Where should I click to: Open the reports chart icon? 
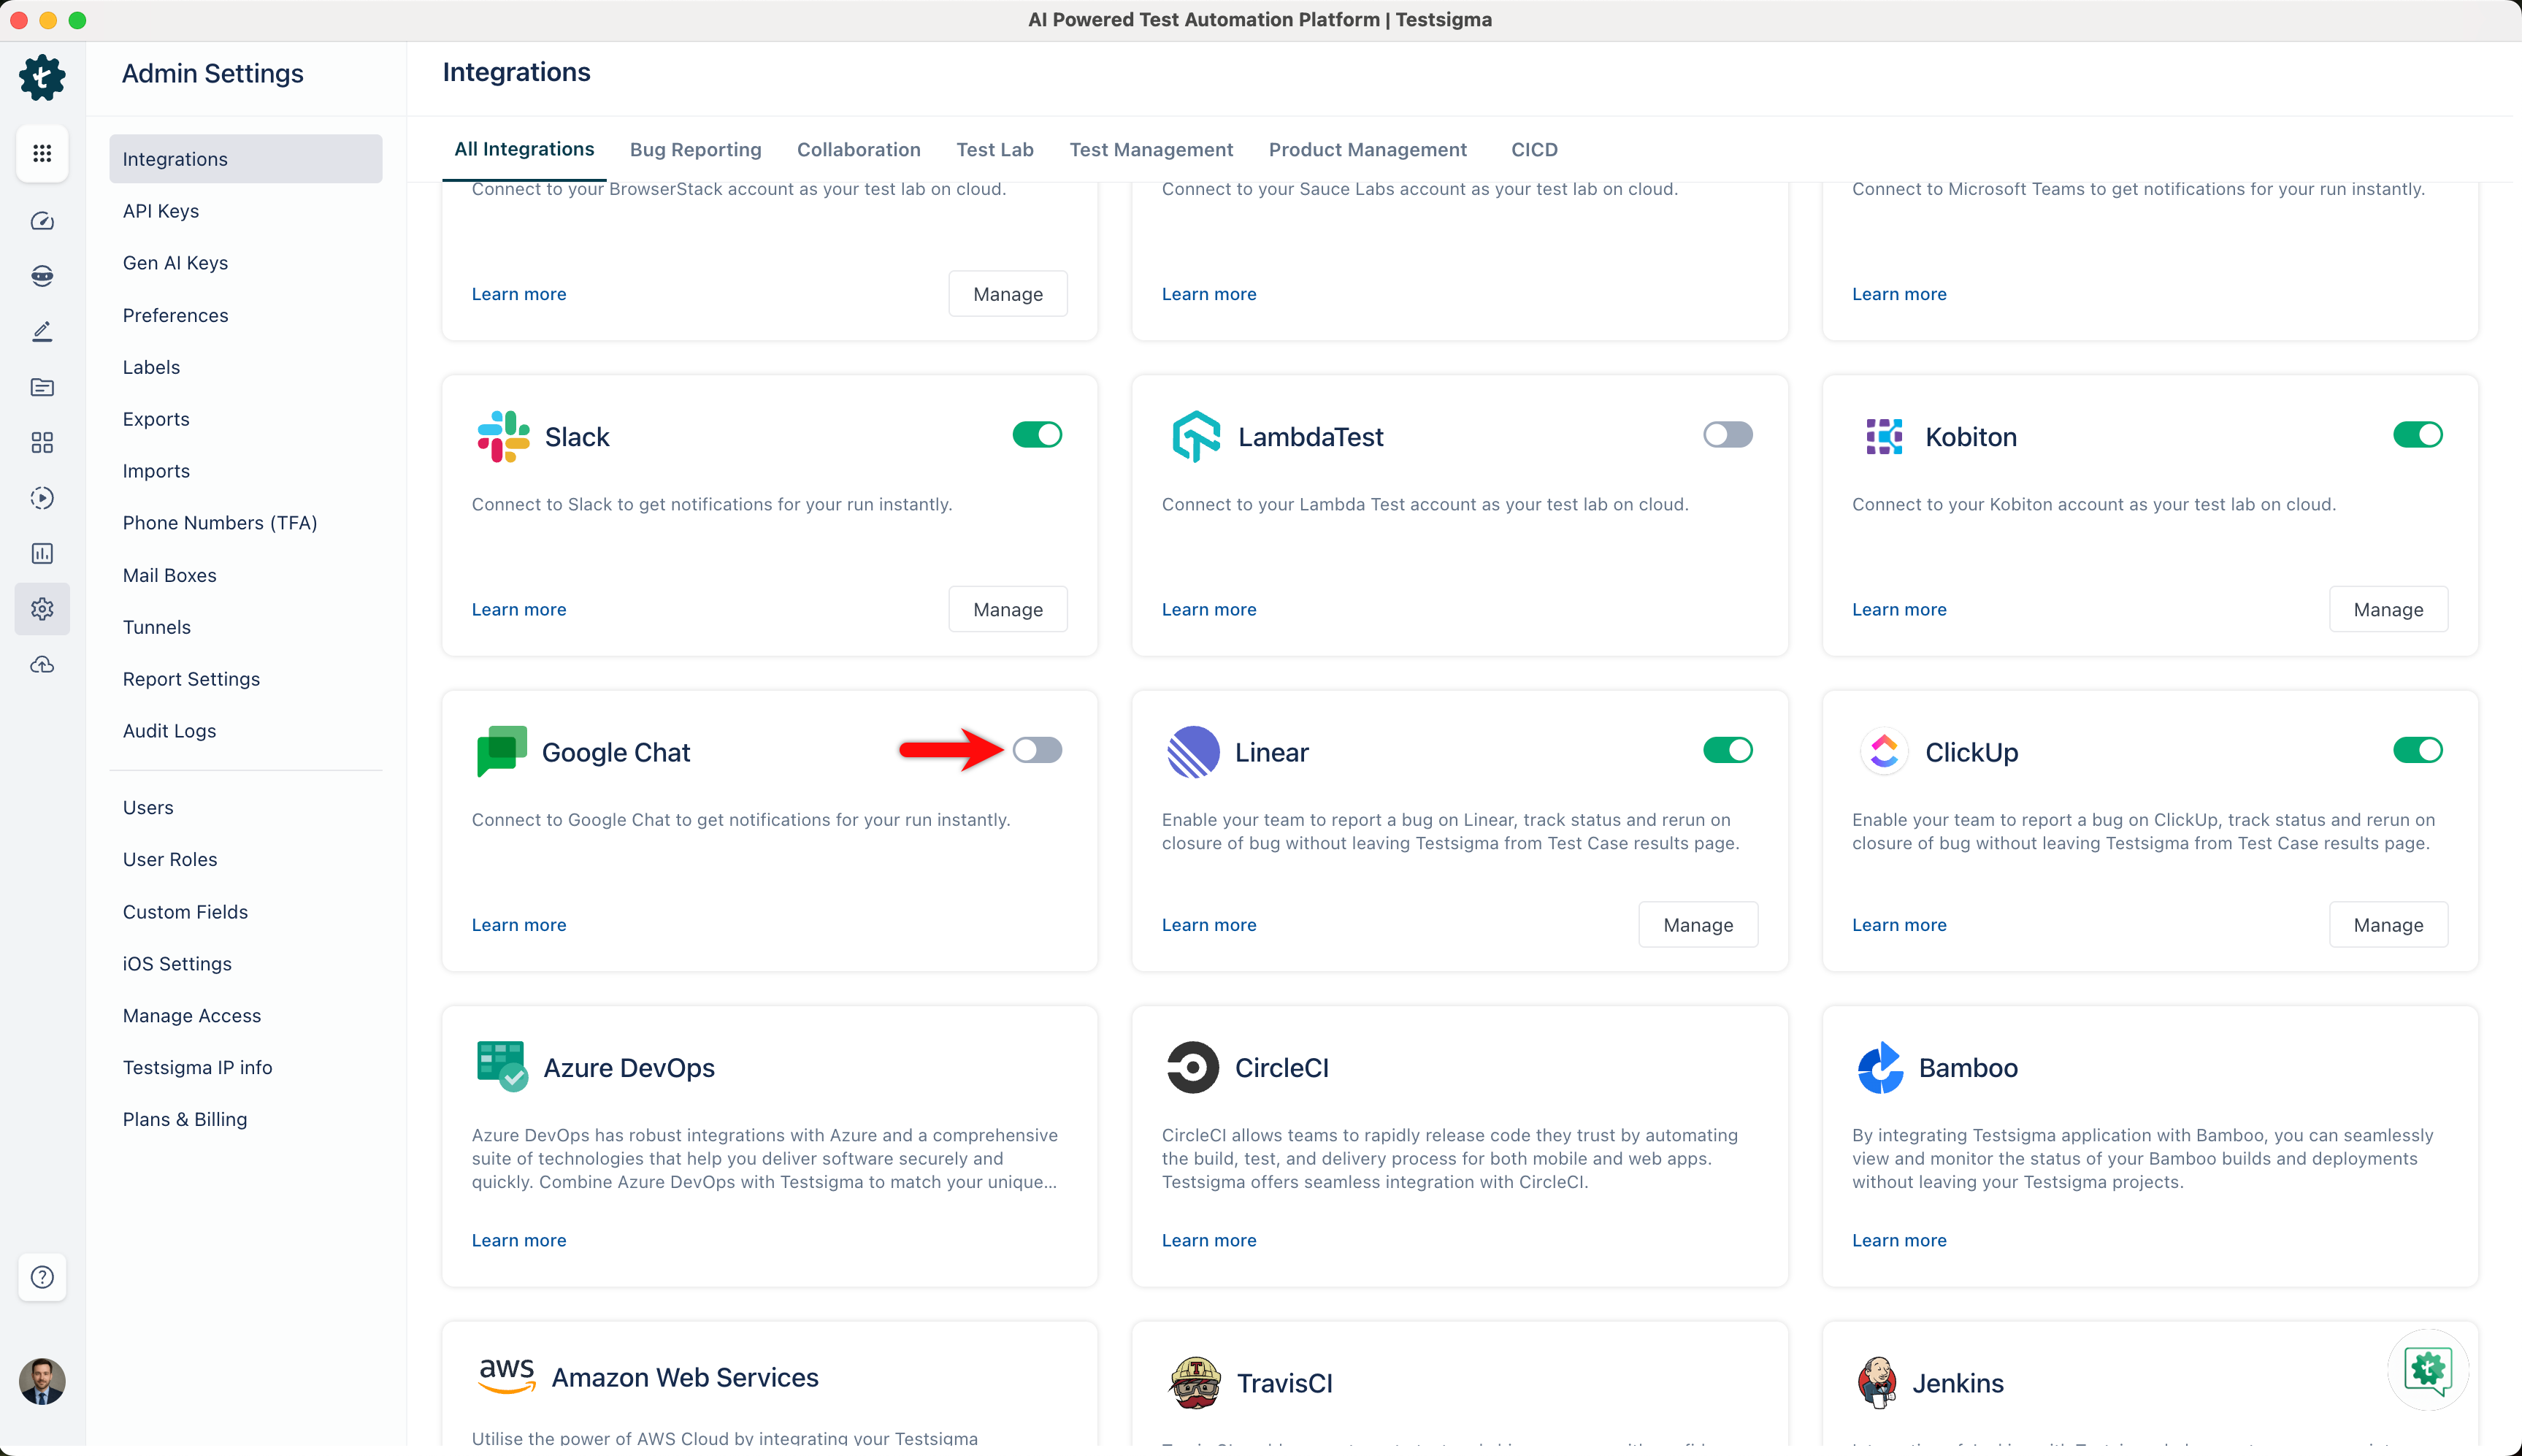coord(42,553)
